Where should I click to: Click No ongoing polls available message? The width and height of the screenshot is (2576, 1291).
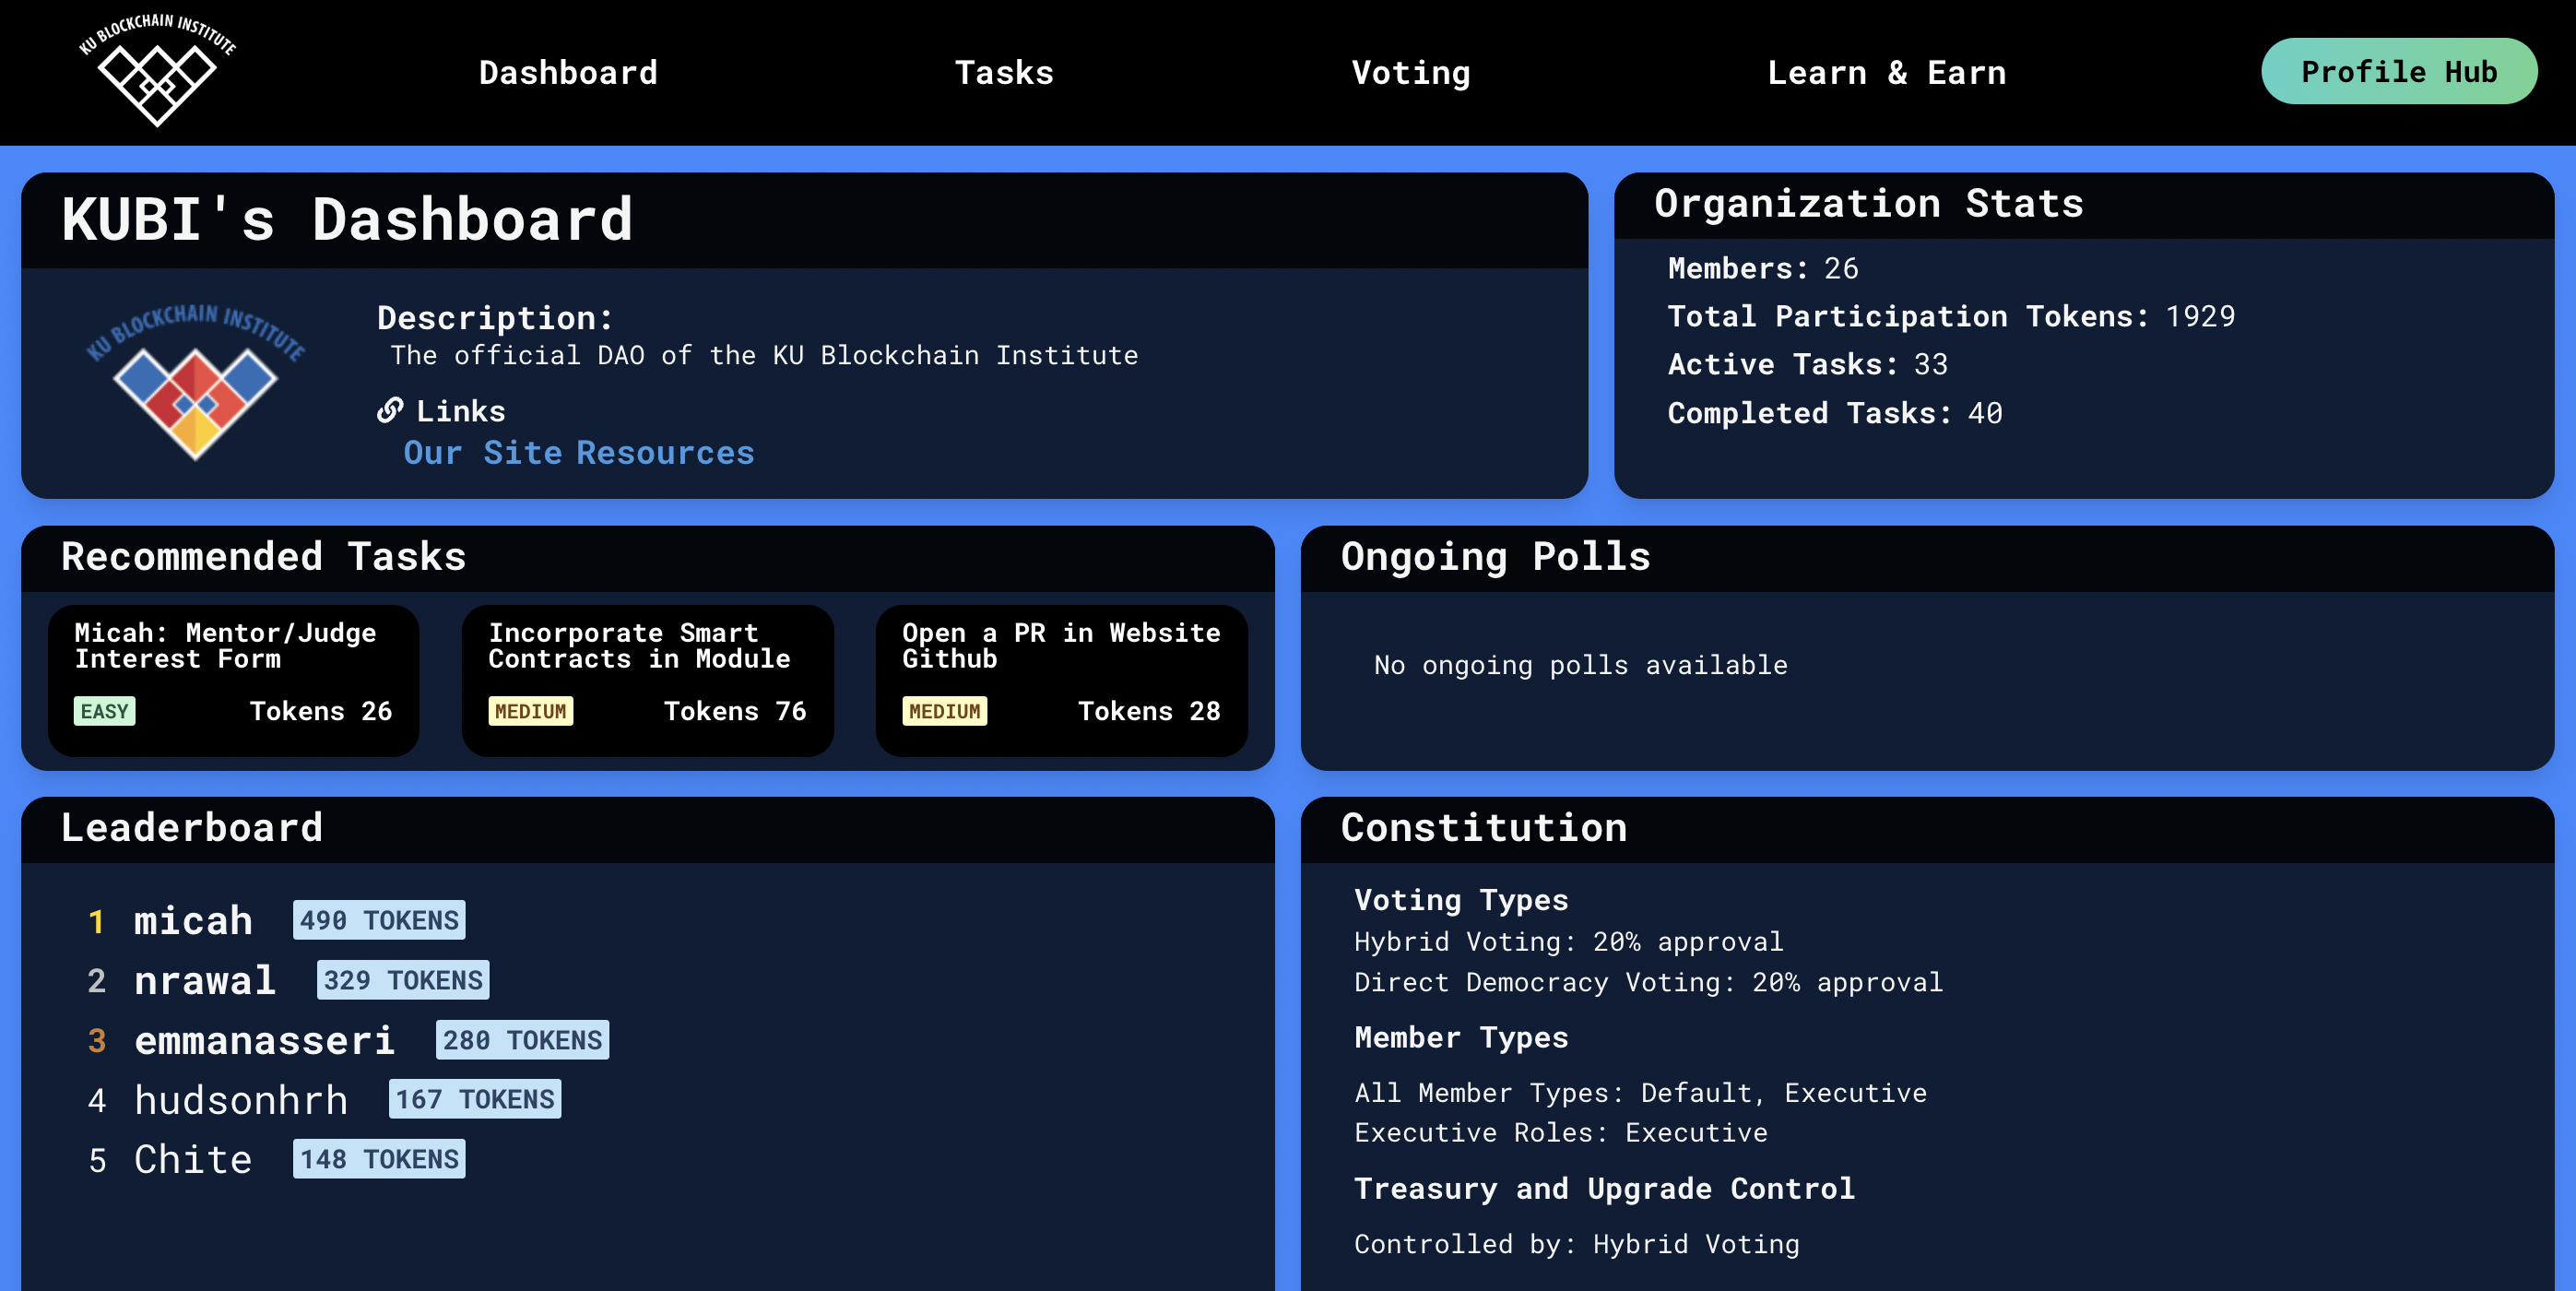point(1581,665)
